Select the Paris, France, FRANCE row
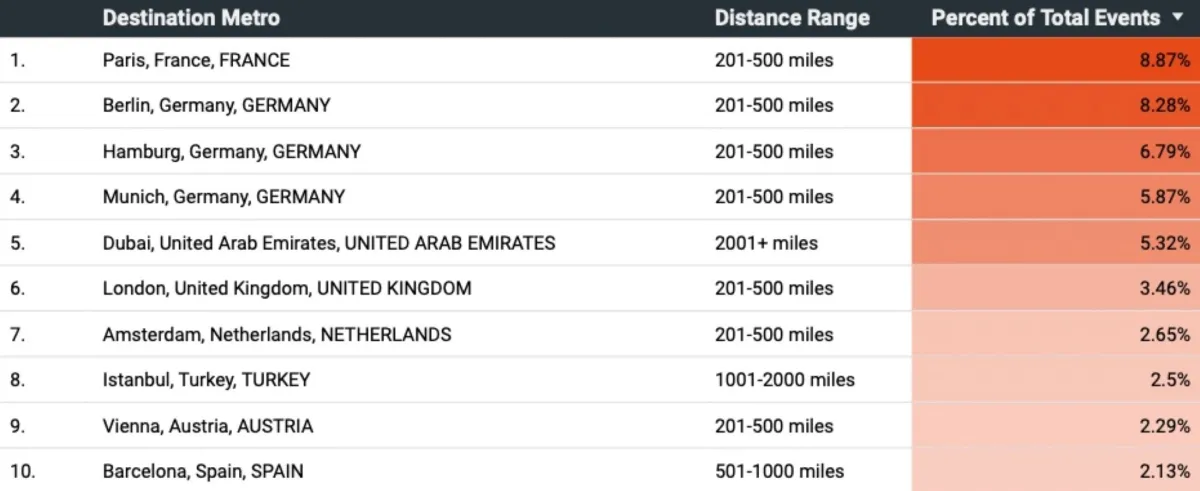The height and width of the screenshot is (491, 1200). (196, 60)
